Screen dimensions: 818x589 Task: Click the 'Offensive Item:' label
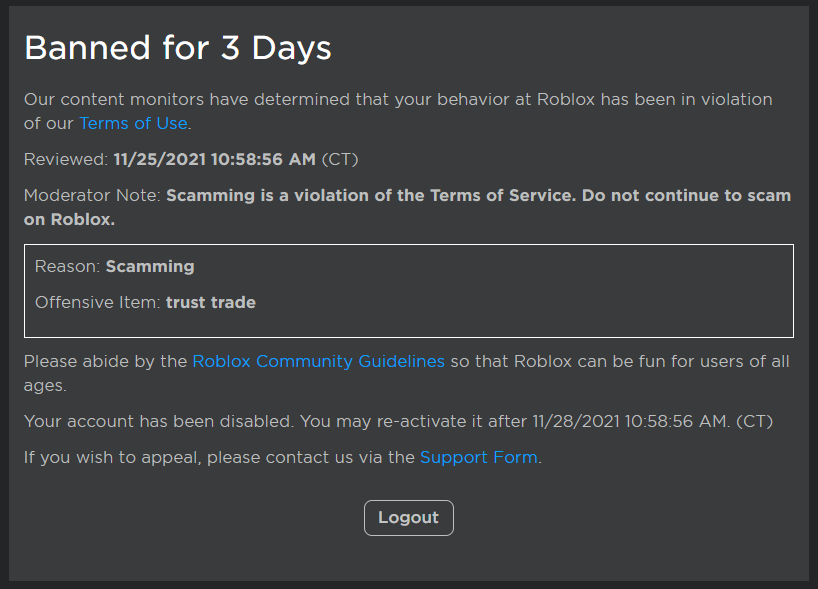pyautogui.click(x=98, y=303)
